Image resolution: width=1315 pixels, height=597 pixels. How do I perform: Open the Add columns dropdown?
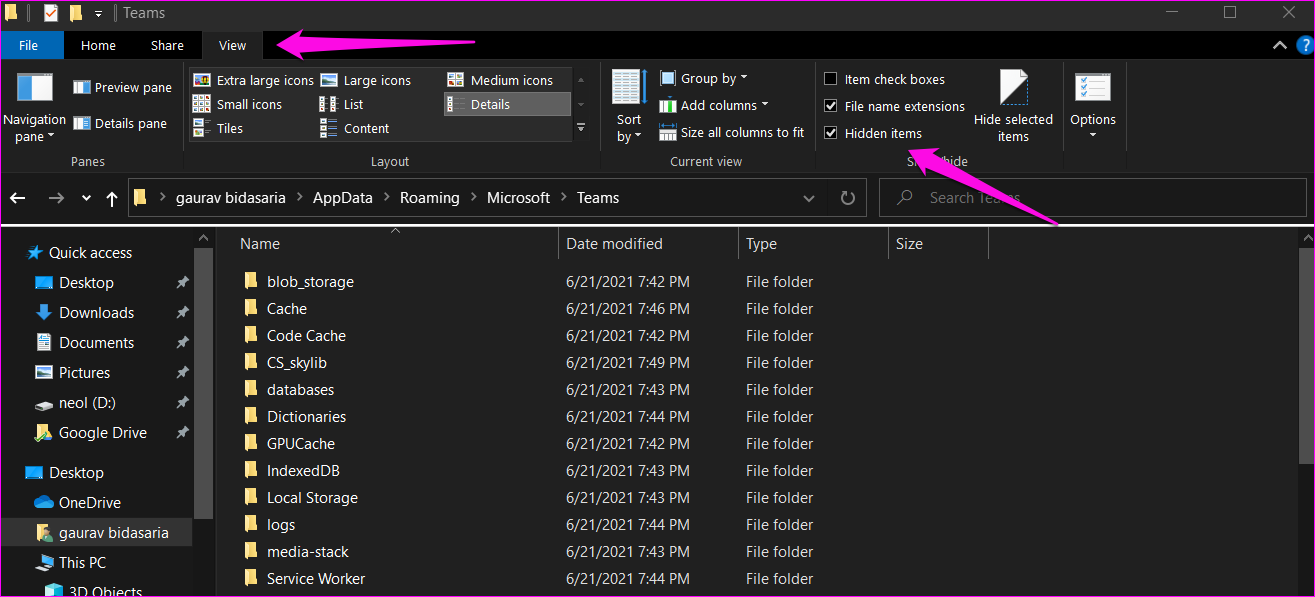pyautogui.click(x=714, y=105)
